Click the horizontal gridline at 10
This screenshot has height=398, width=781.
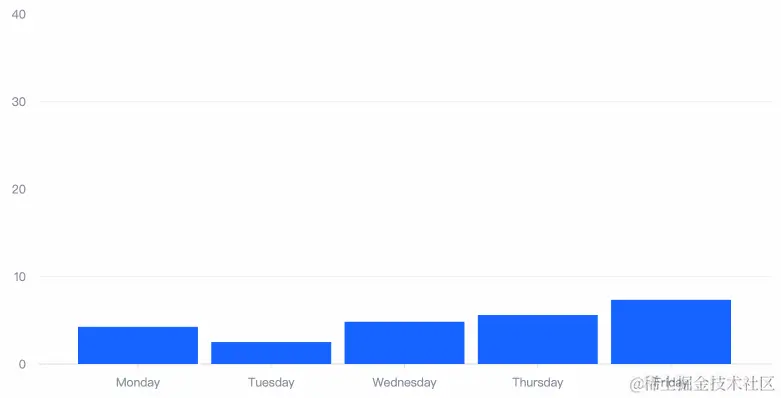pos(406,276)
